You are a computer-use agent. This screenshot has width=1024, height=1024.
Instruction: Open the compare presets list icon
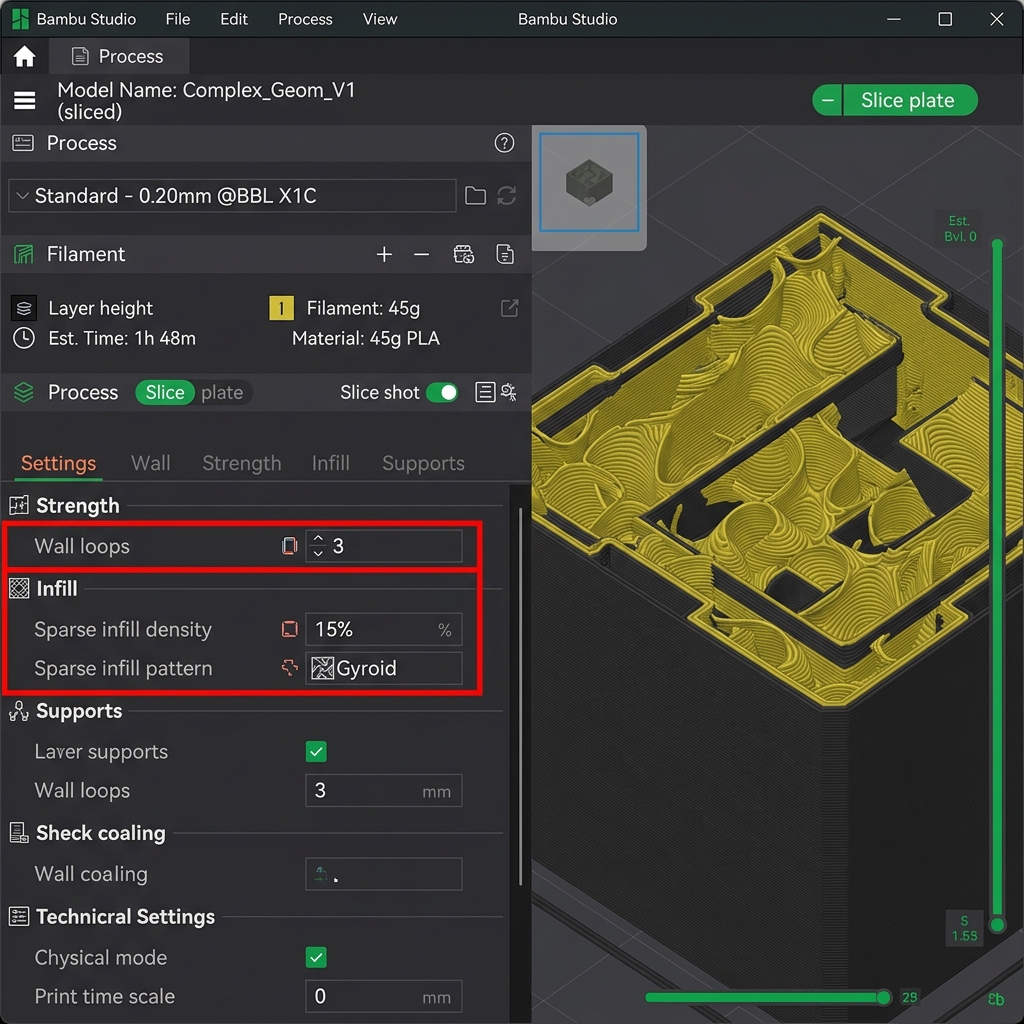(x=485, y=392)
